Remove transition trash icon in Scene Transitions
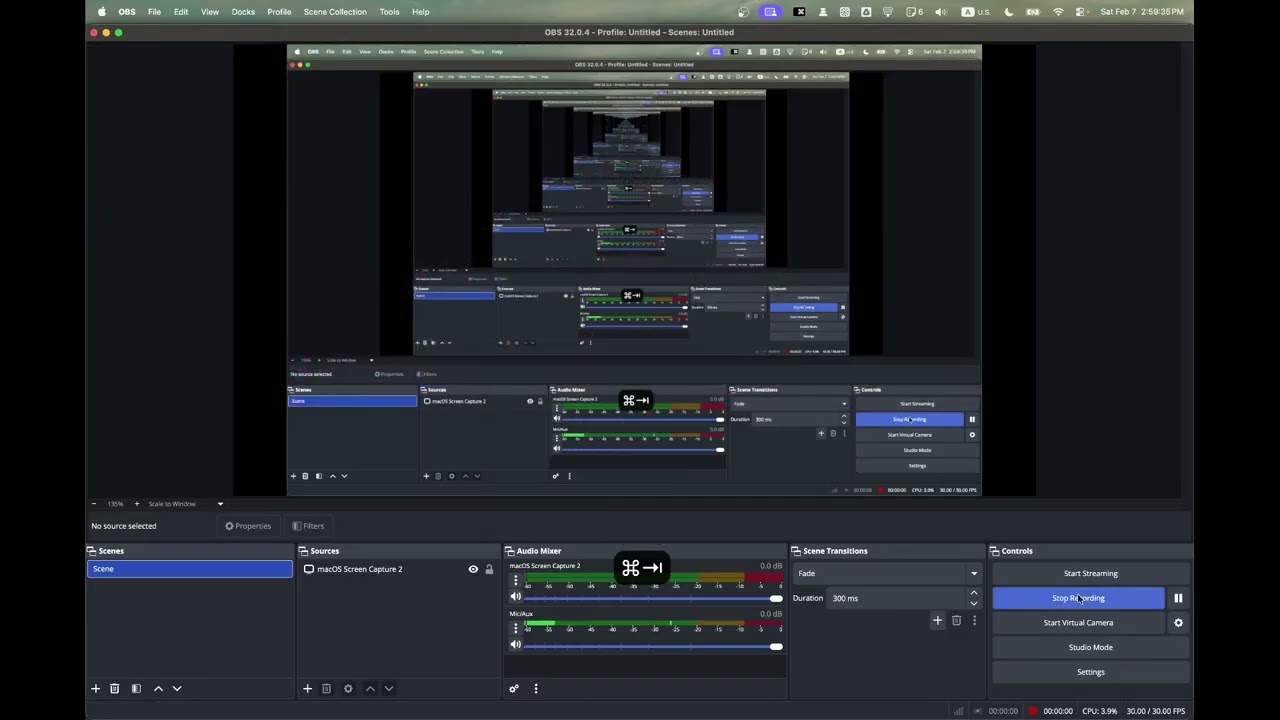Viewport: 1280px width, 720px height. click(956, 620)
